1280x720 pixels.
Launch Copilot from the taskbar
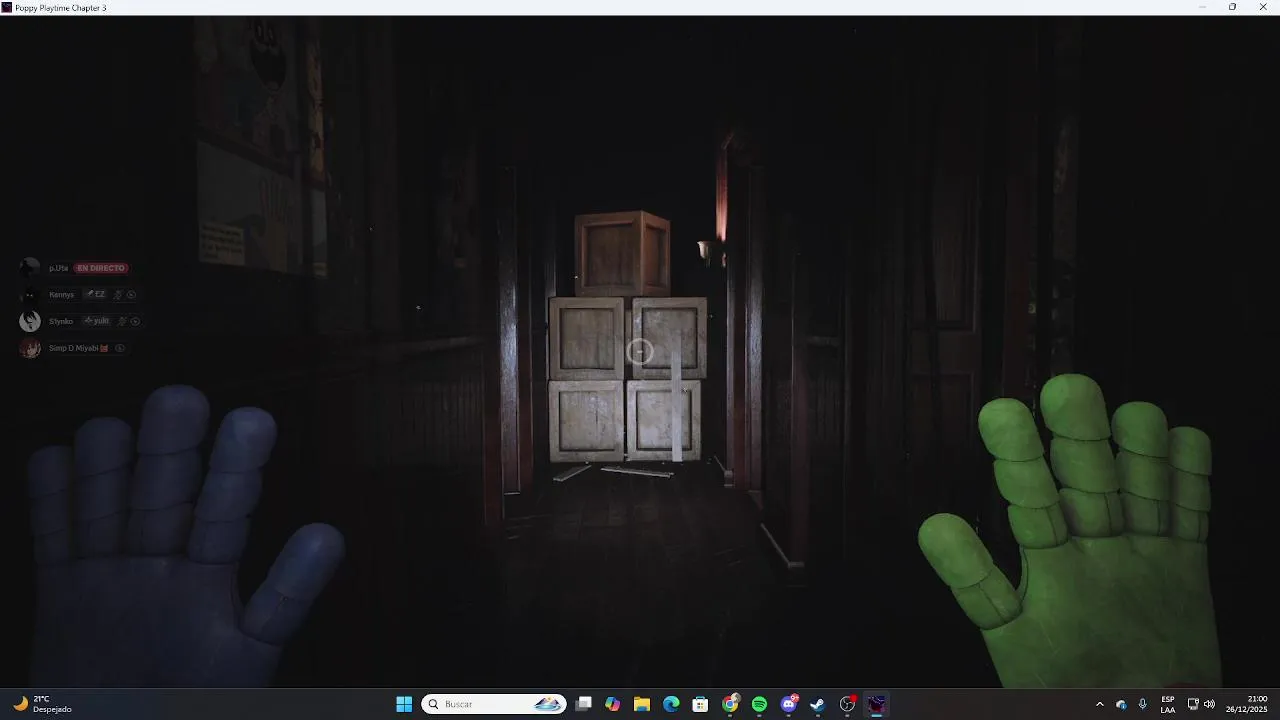(x=613, y=704)
